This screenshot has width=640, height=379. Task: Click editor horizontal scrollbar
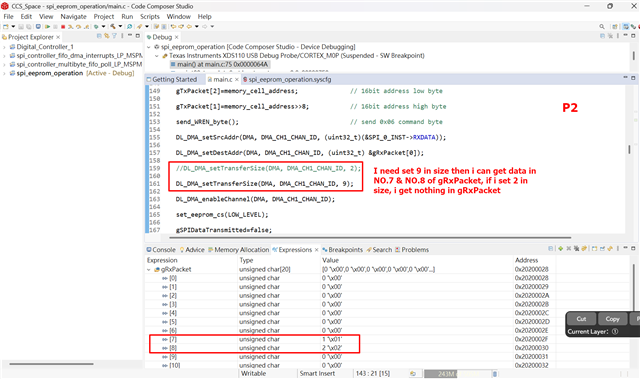(x=370, y=237)
